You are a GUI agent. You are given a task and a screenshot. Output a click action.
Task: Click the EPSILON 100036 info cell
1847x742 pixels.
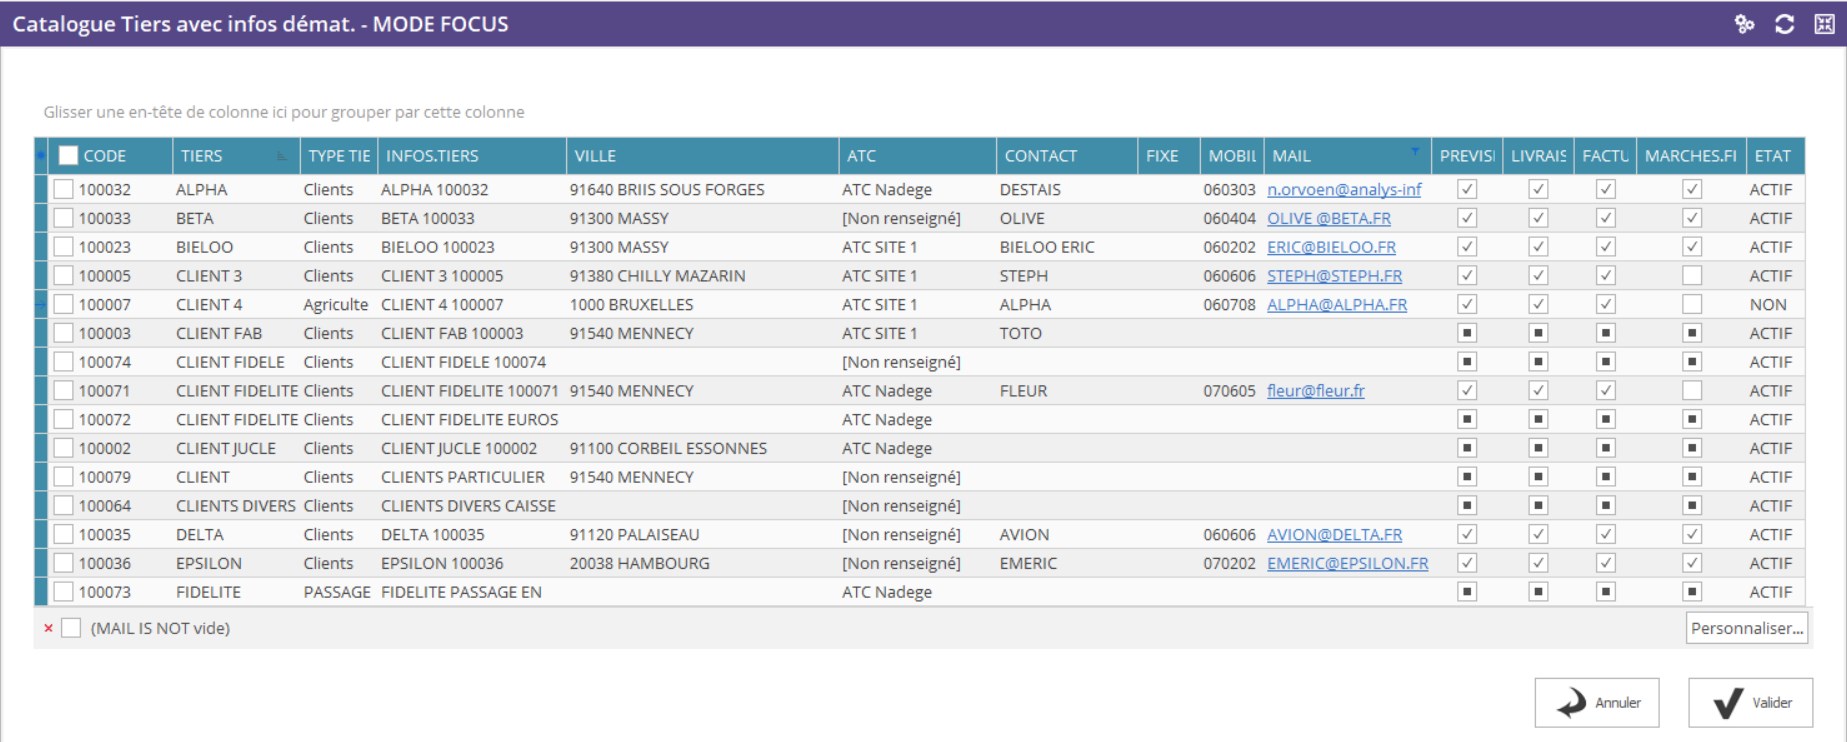(442, 564)
